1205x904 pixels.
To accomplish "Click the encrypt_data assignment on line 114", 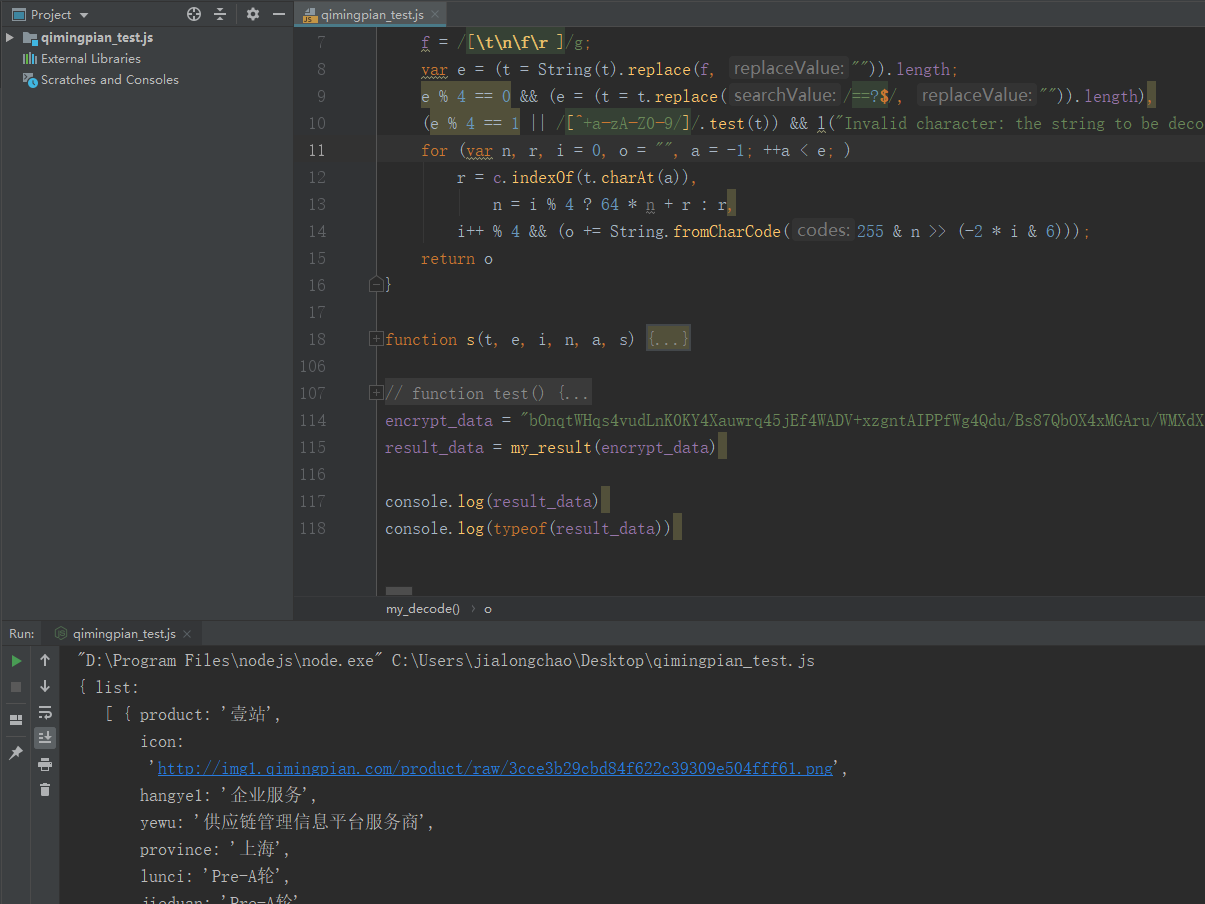I will coord(795,420).
